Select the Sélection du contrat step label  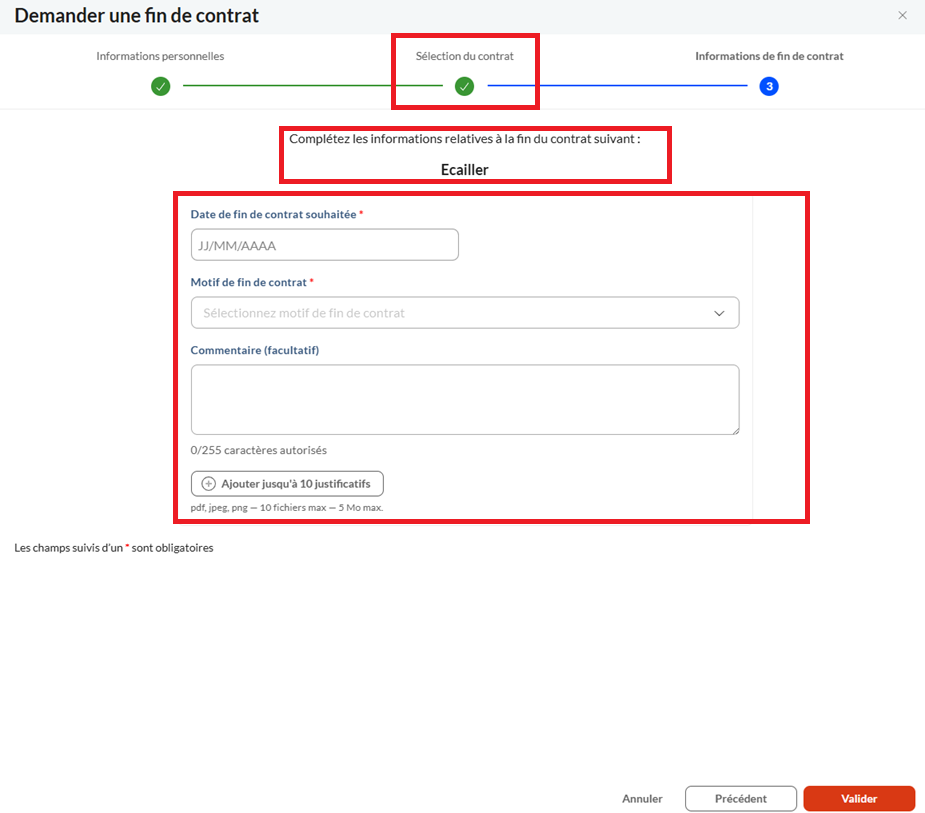click(x=464, y=56)
